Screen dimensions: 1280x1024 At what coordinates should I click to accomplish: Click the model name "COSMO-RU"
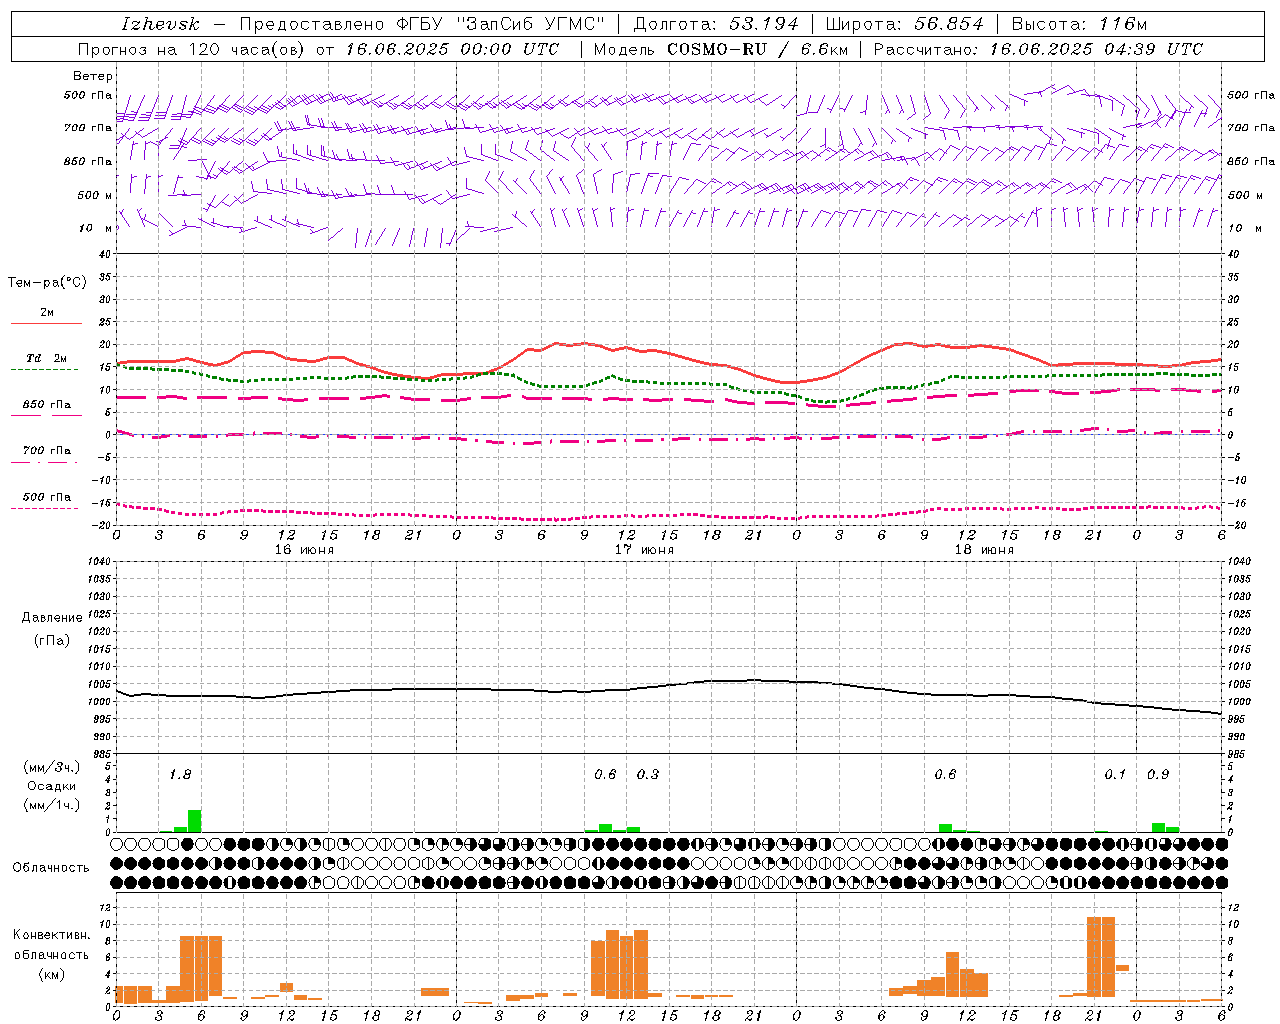[x=717, y=49]
